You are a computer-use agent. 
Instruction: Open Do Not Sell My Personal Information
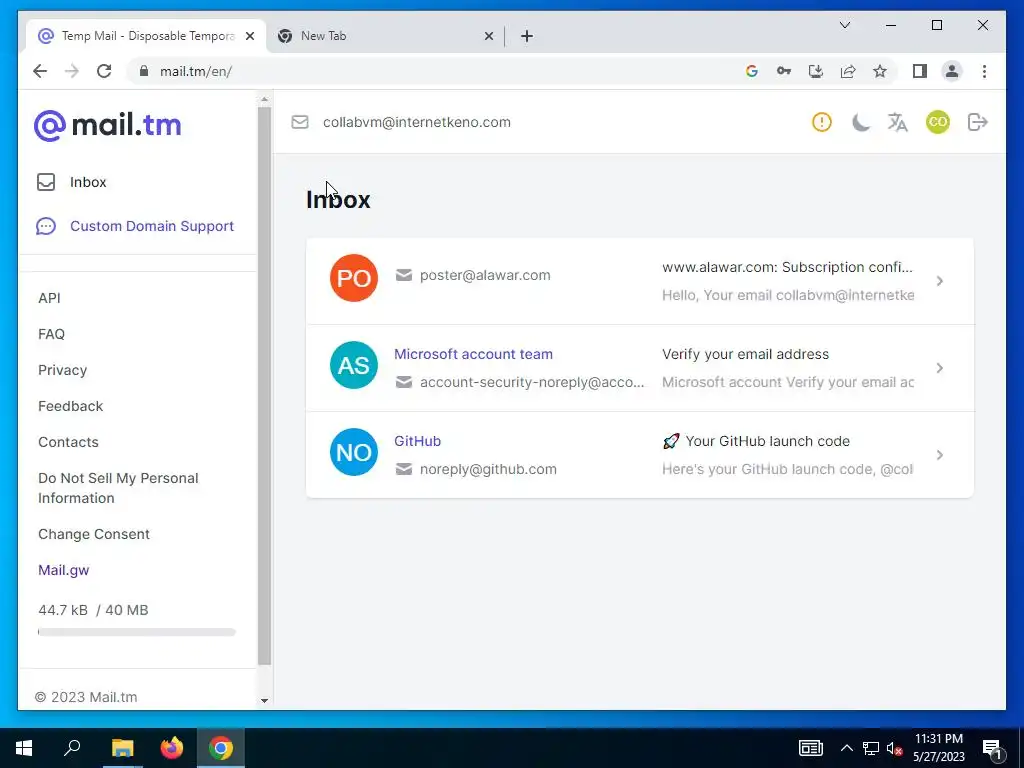click(118, 488)
